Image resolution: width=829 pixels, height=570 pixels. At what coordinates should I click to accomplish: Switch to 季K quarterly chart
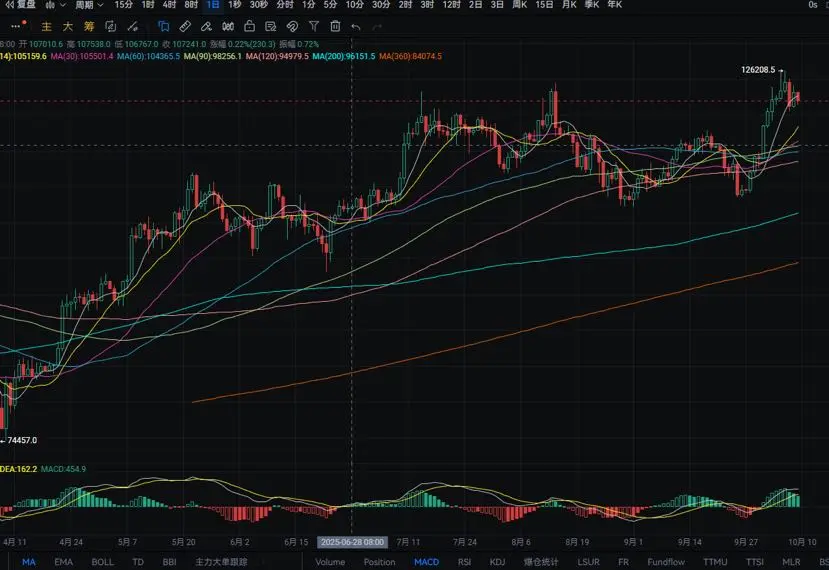(x=592, y=5)
